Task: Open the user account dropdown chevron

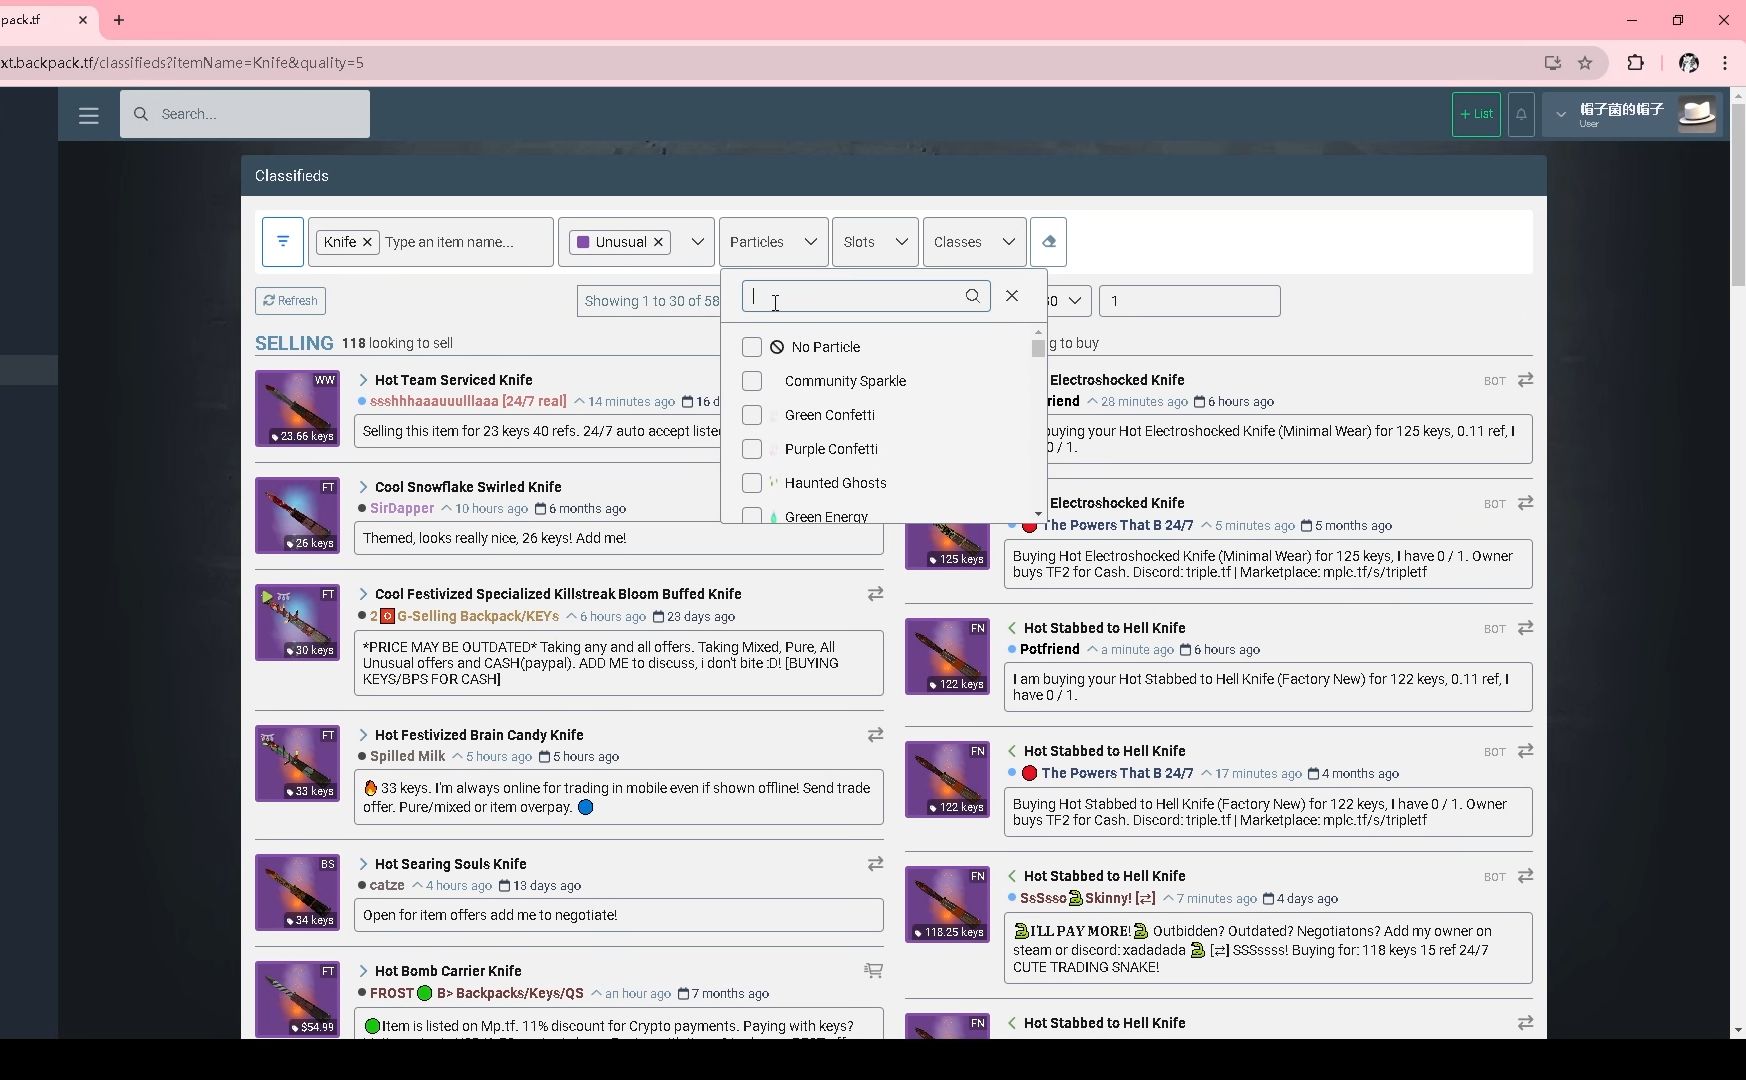Action: [x=1560, y=114]
